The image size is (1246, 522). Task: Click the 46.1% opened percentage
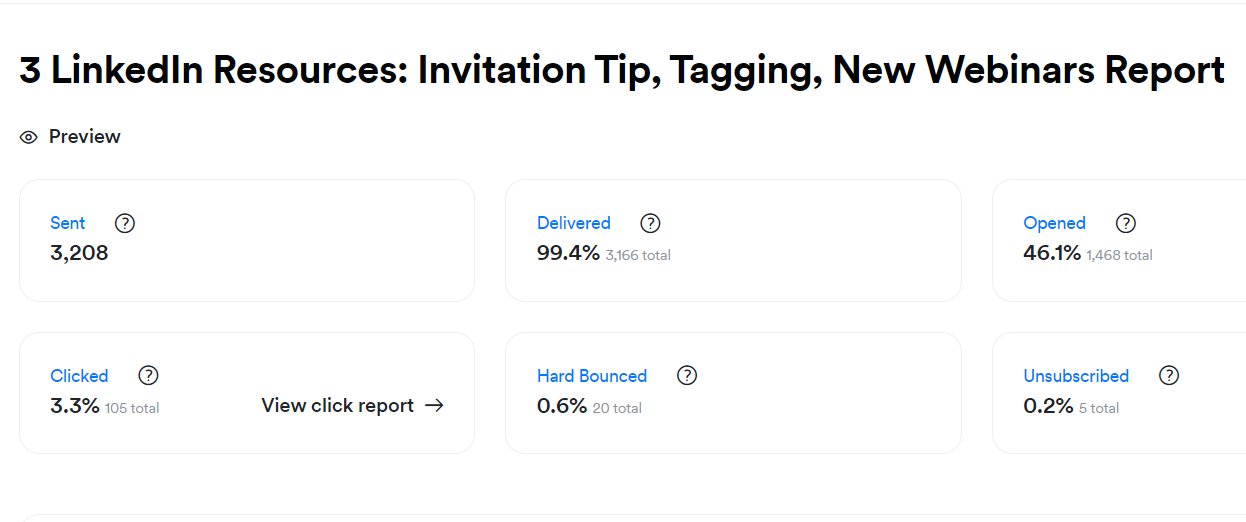pos(1052,254)
